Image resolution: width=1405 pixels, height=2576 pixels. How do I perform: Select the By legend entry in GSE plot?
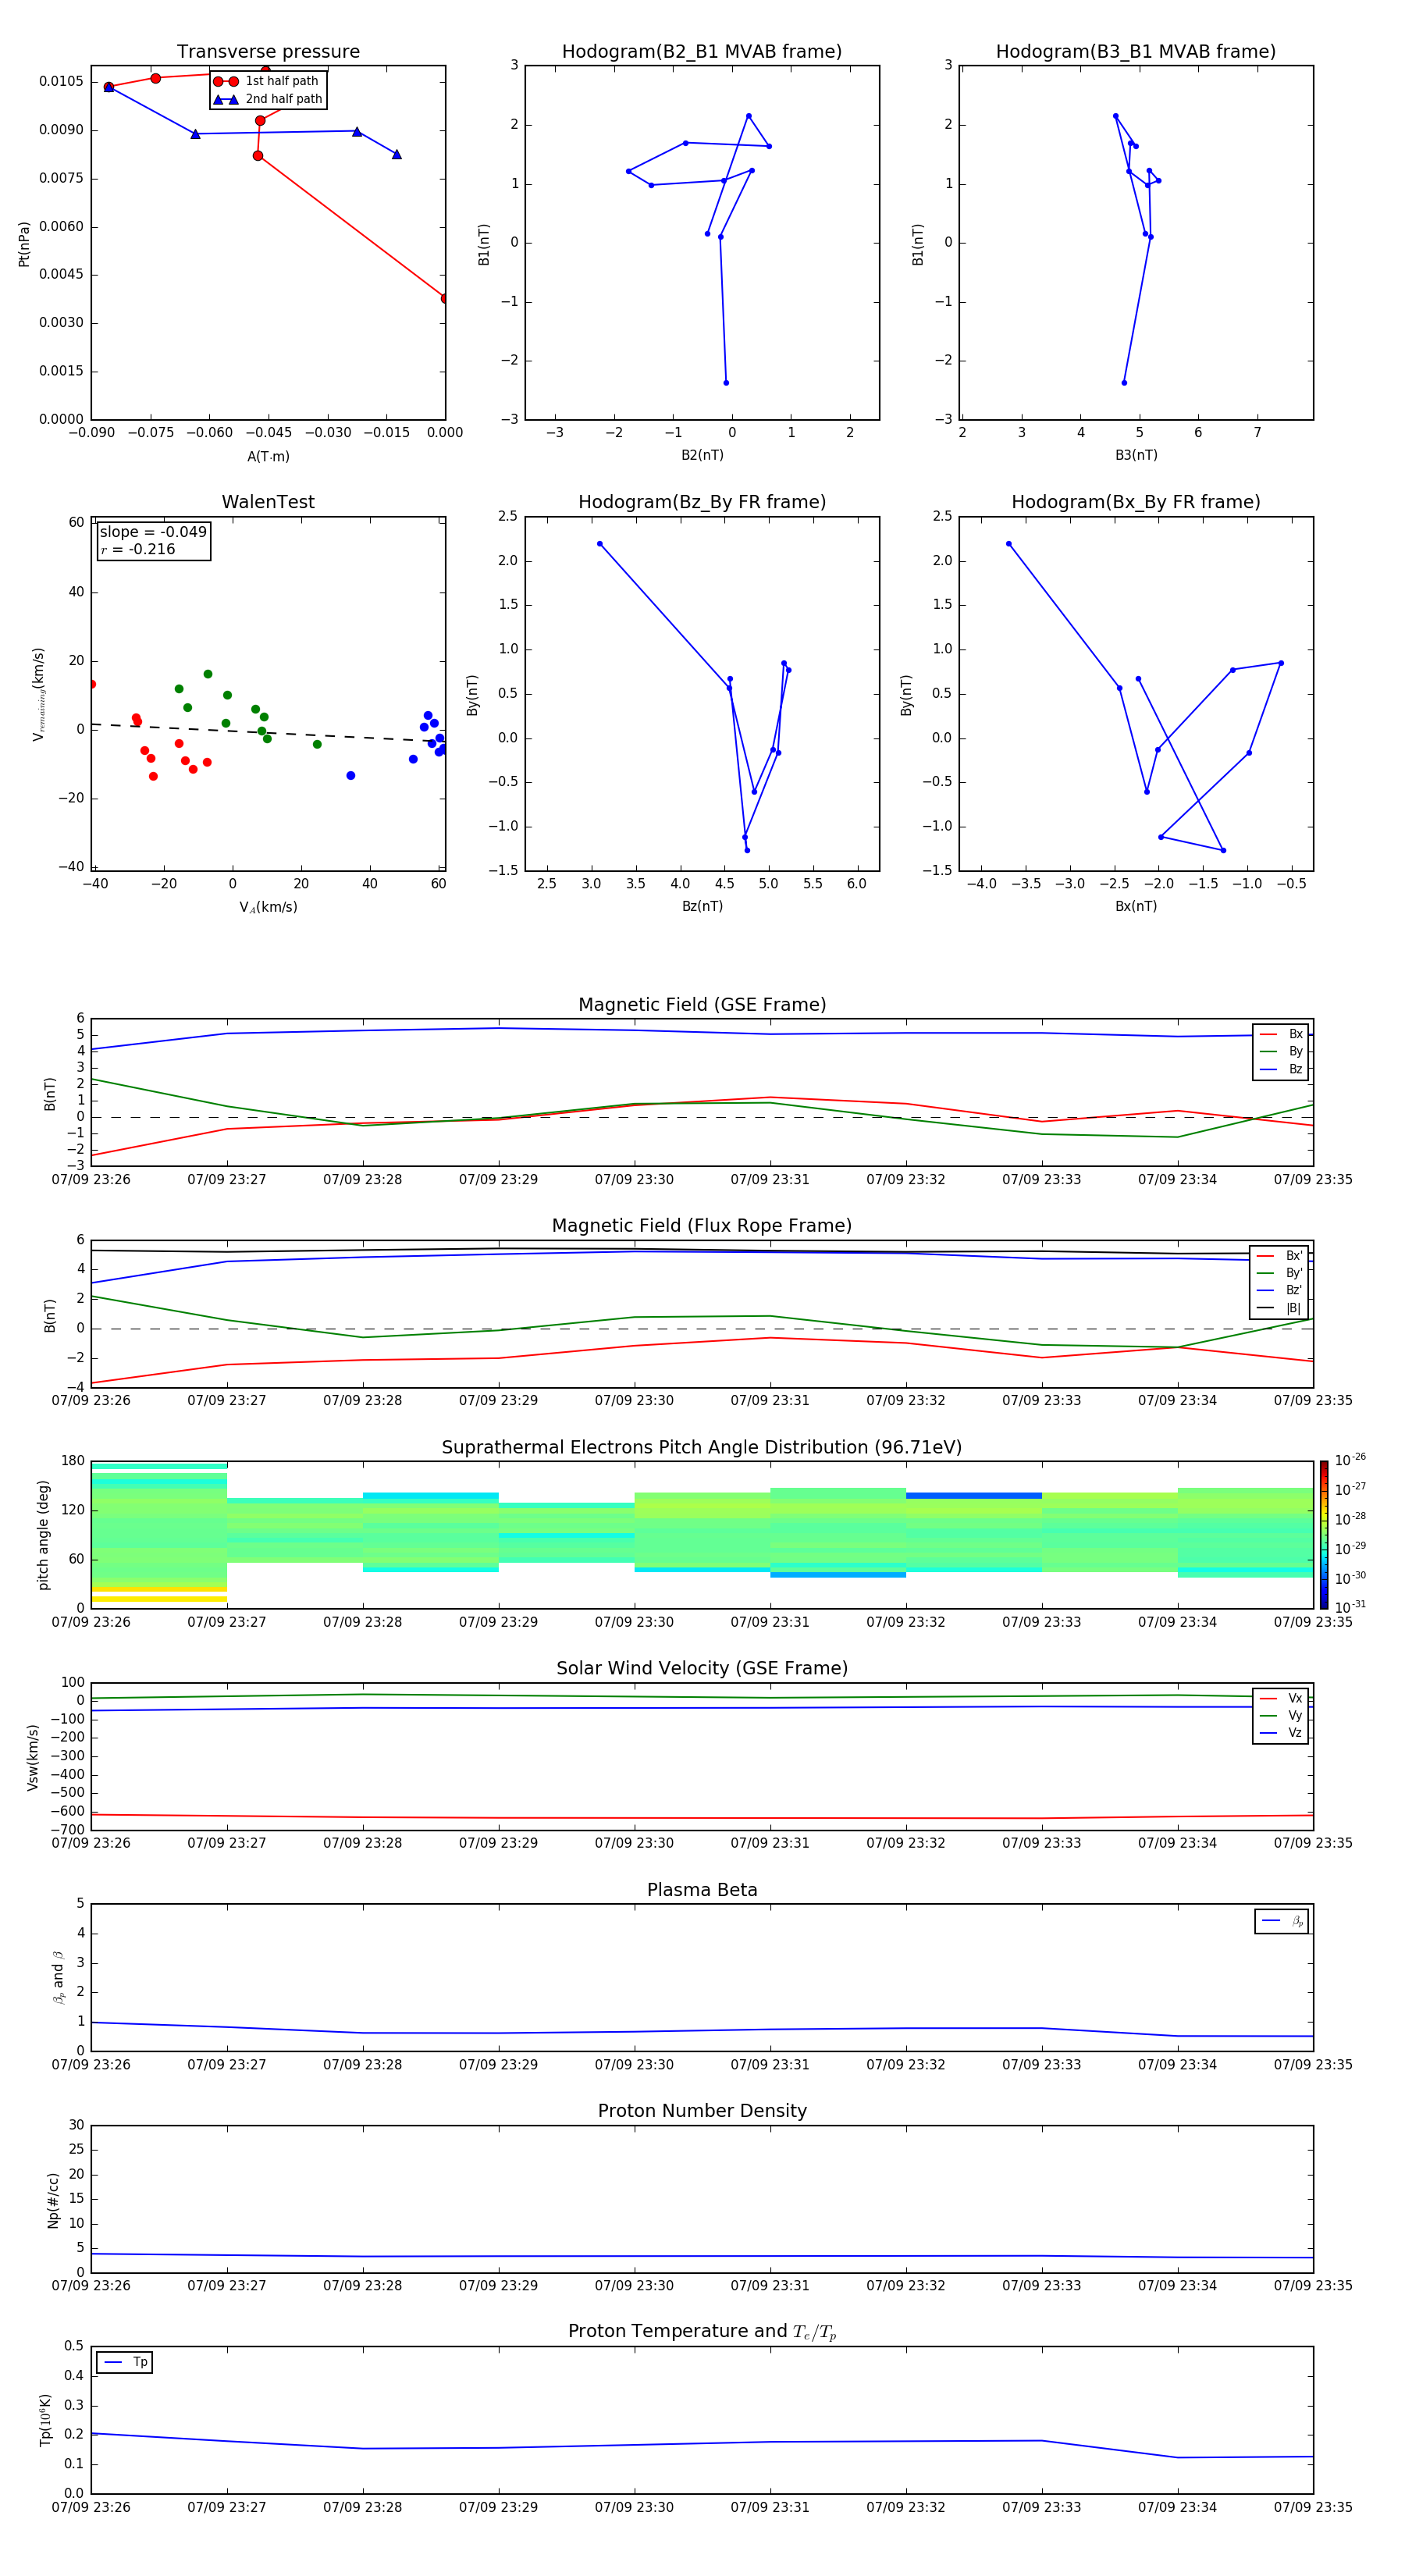tap(1281, 1051)
